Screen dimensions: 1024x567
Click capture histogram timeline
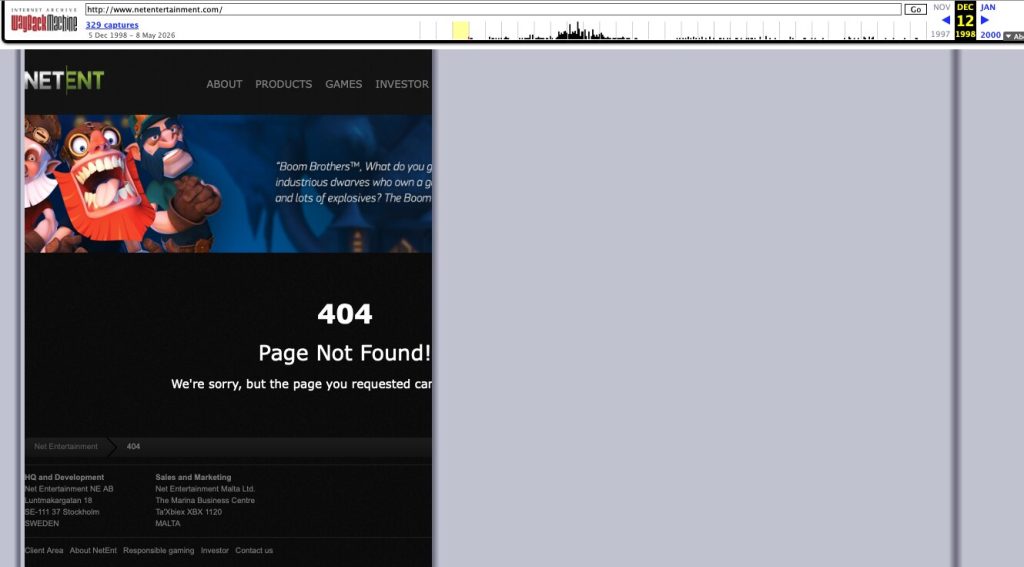tap(673, 30)
